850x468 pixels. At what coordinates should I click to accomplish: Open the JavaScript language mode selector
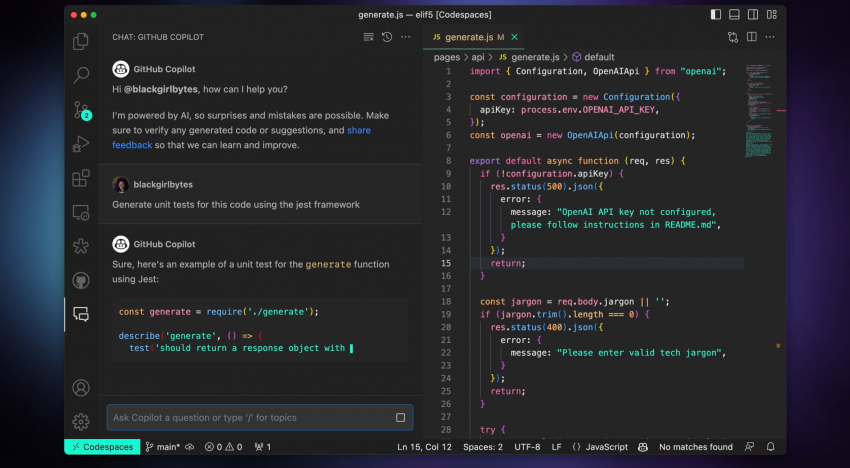[606, 447]
